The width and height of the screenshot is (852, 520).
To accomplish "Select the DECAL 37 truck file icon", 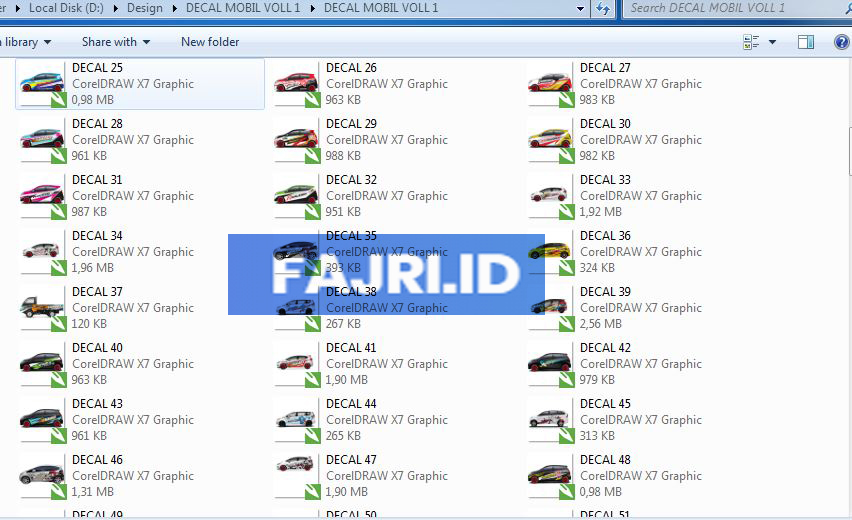I will point(42,308).
